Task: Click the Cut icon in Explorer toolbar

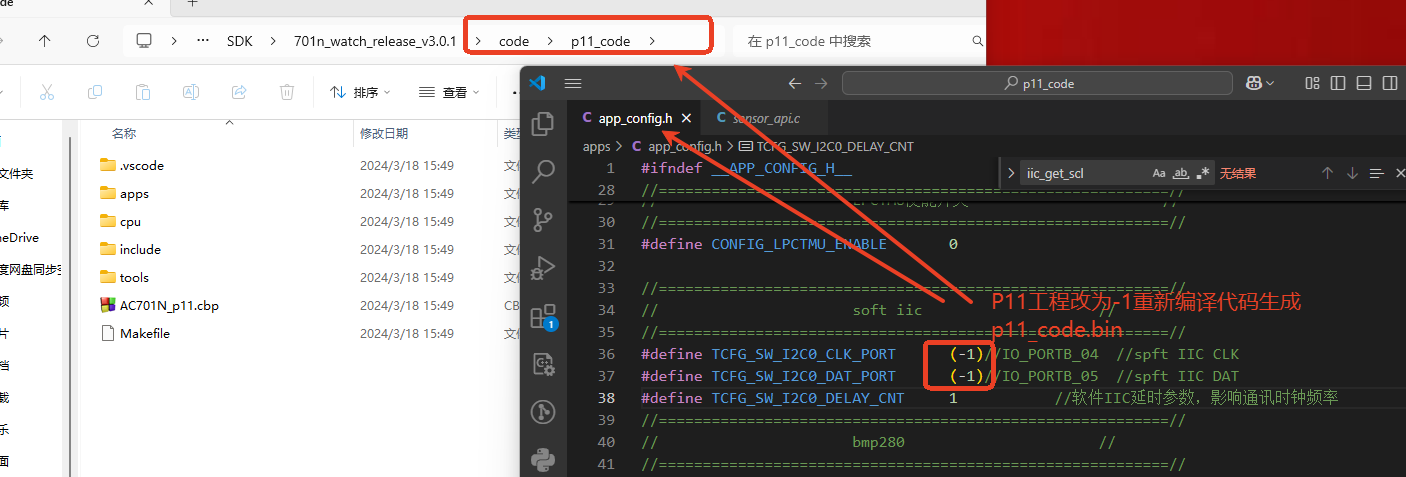Action: 46,92
